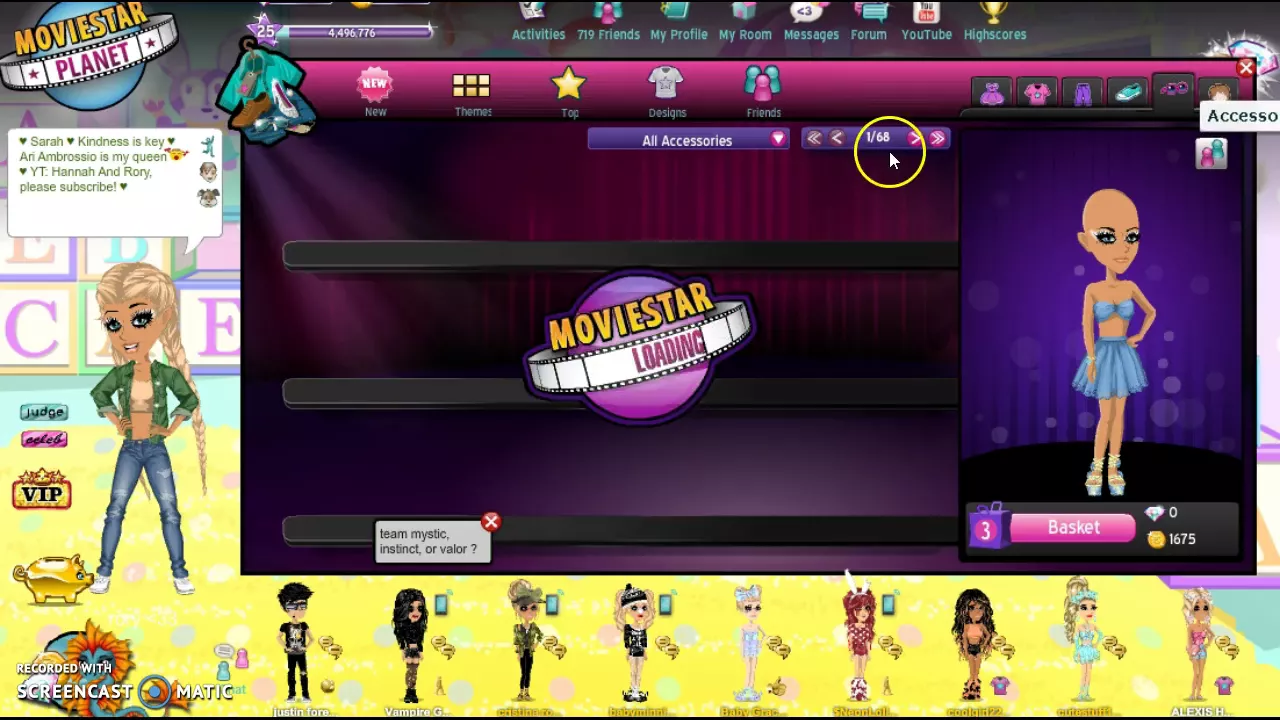Open the Designs tab
Viewport: 1280px width, 720px height.
tap(666, 93)
